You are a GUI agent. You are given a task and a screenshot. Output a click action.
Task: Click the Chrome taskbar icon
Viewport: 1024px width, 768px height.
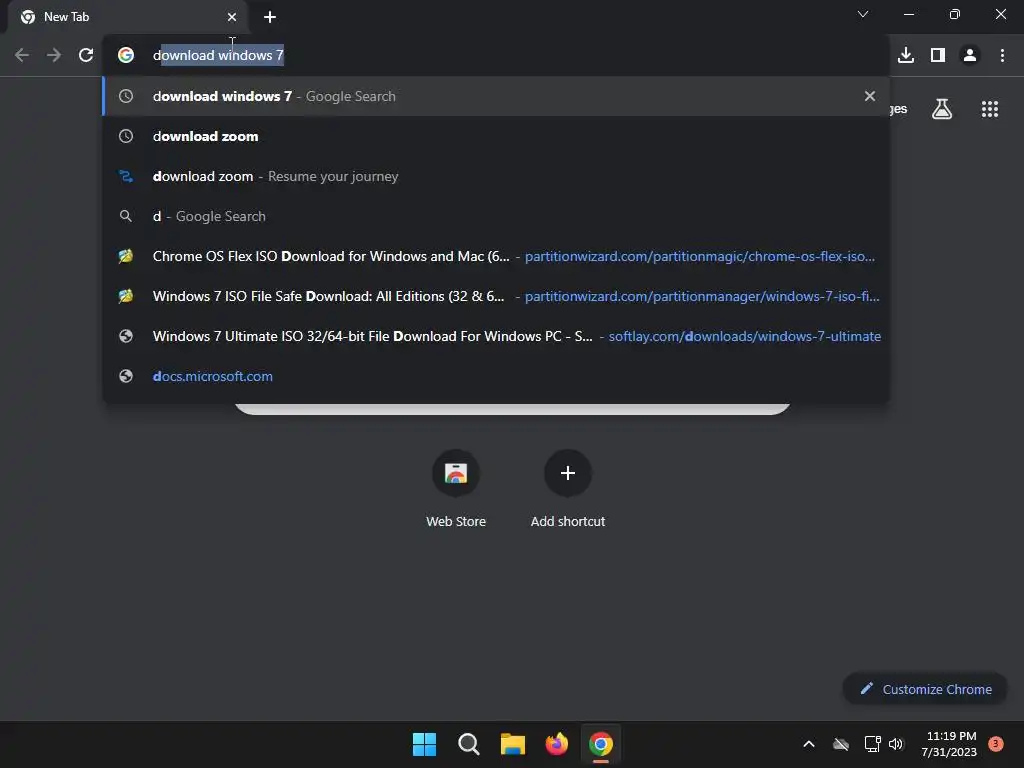[x=601, y=744]
